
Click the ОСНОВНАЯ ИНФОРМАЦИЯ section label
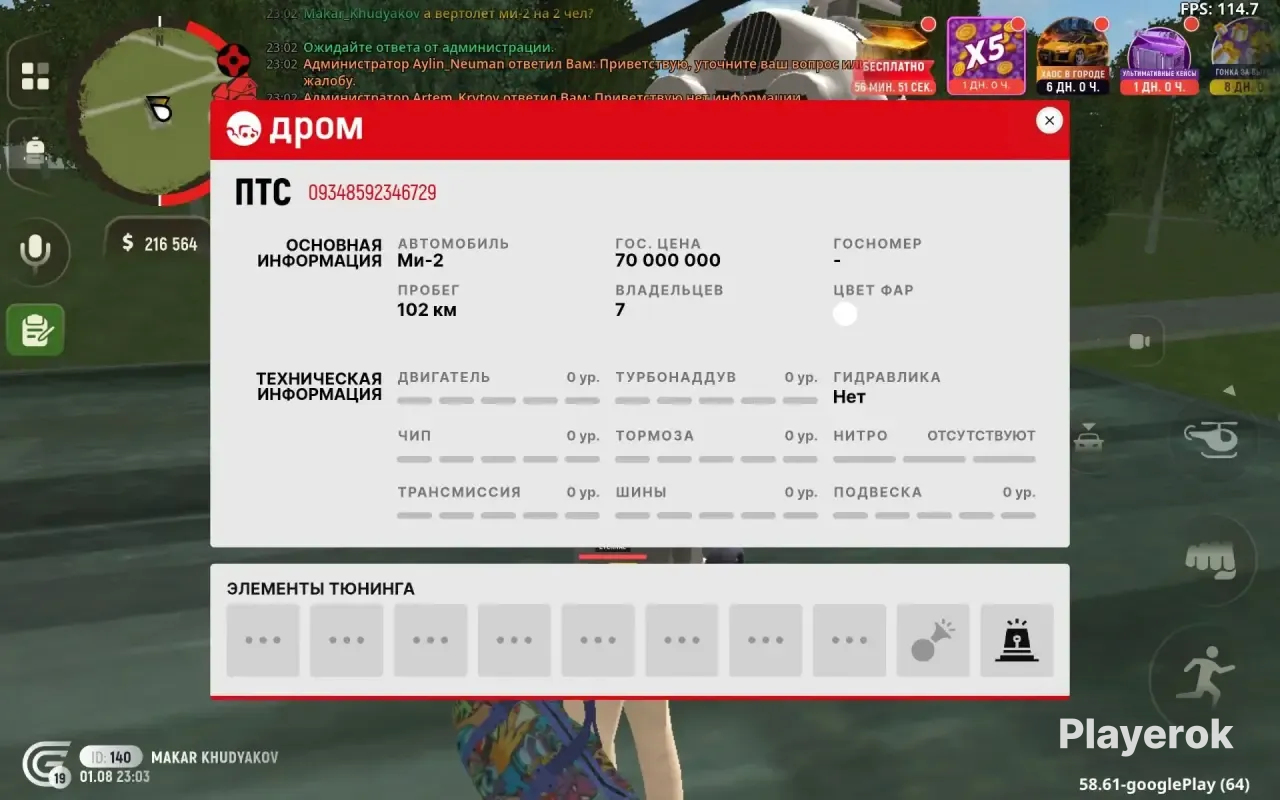point(319,253)
